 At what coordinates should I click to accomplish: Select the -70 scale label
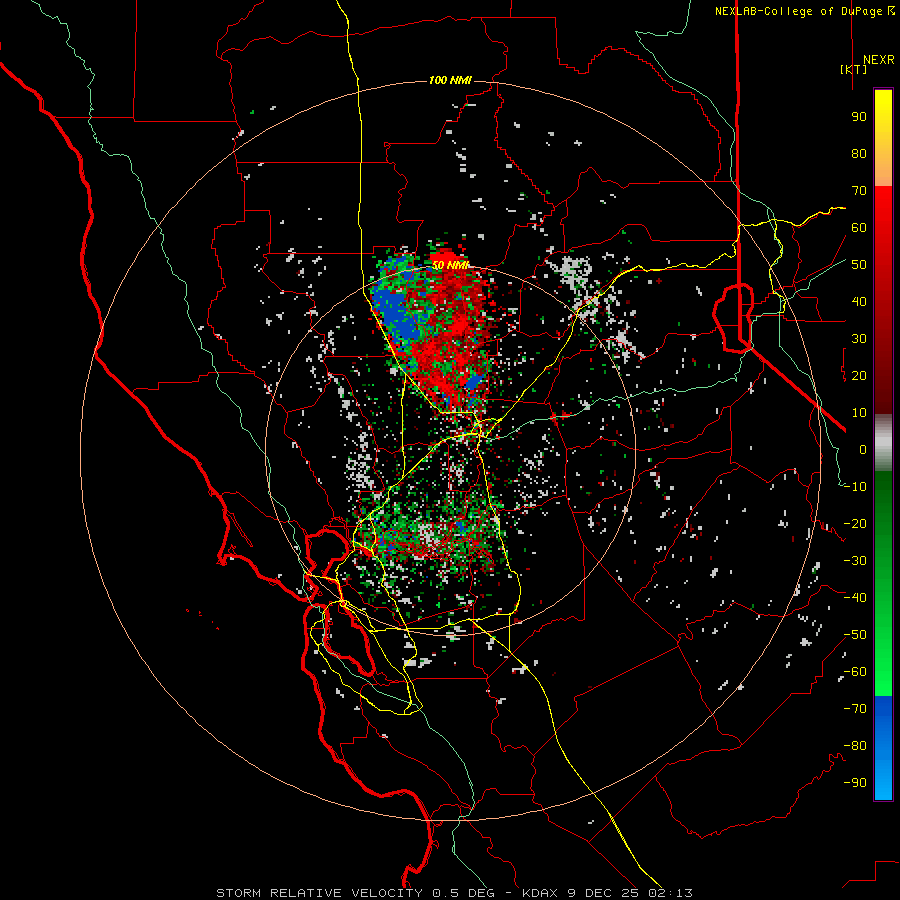[x=855, y=709]
